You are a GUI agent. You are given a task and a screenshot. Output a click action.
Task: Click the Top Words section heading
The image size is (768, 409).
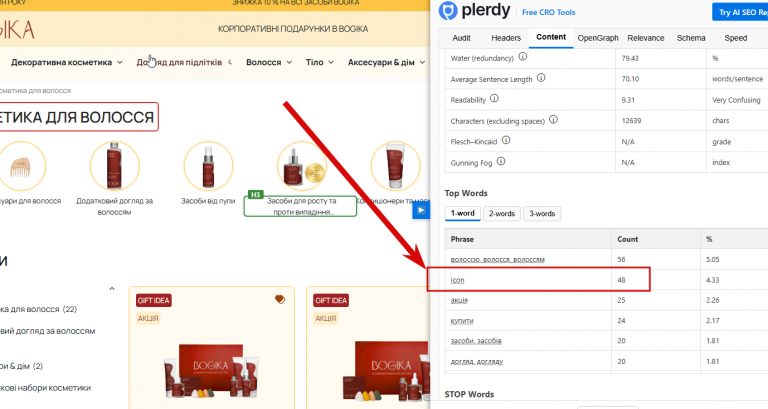click(466, 193)
